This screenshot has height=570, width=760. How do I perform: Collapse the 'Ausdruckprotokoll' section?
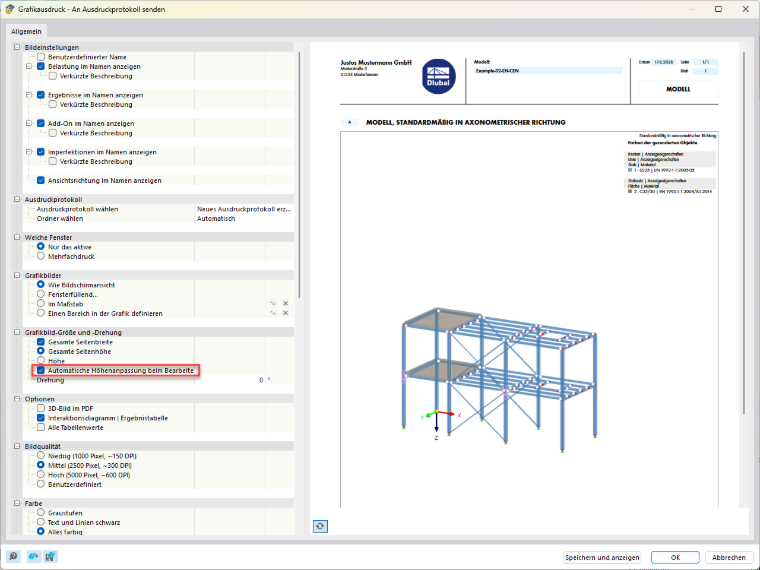tap(17, 199)
